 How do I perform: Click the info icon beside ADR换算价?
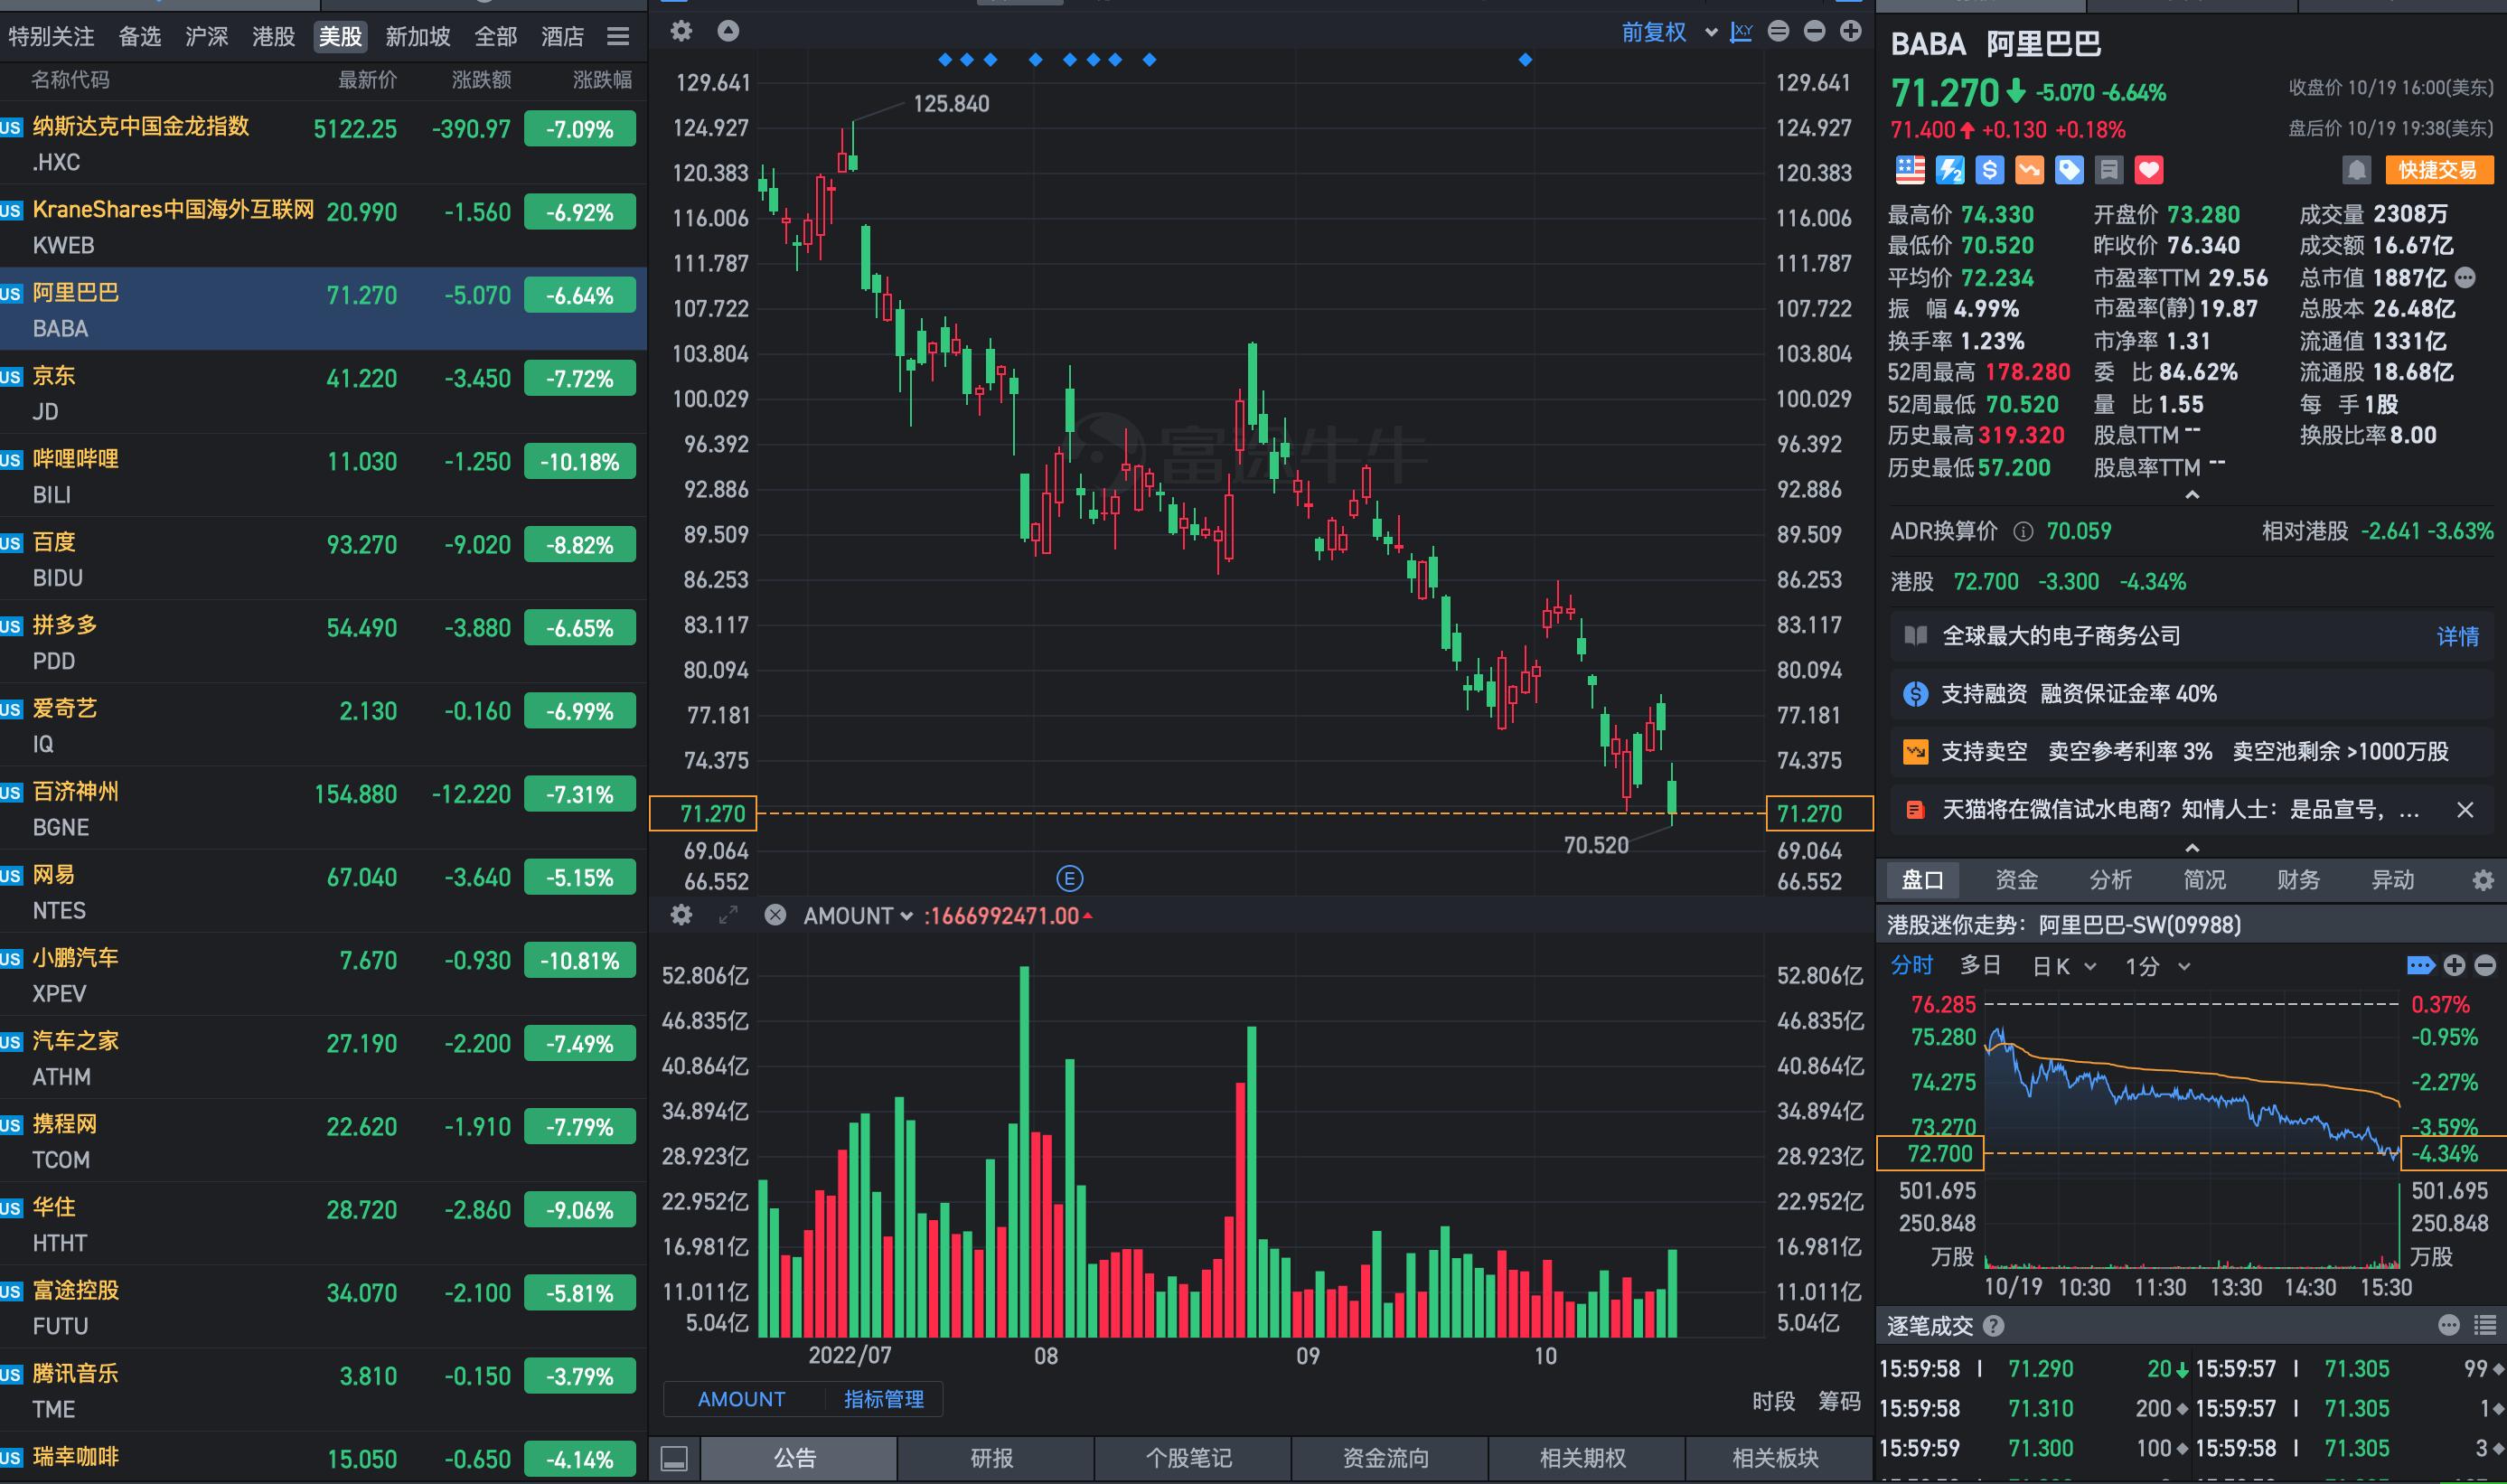point(2023,531)
